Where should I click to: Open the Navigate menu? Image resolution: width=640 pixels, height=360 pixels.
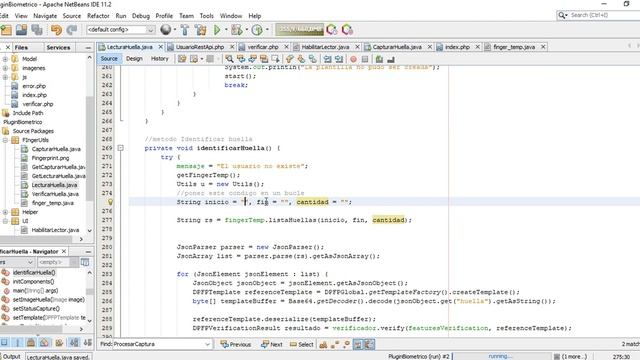coord(45,16)
